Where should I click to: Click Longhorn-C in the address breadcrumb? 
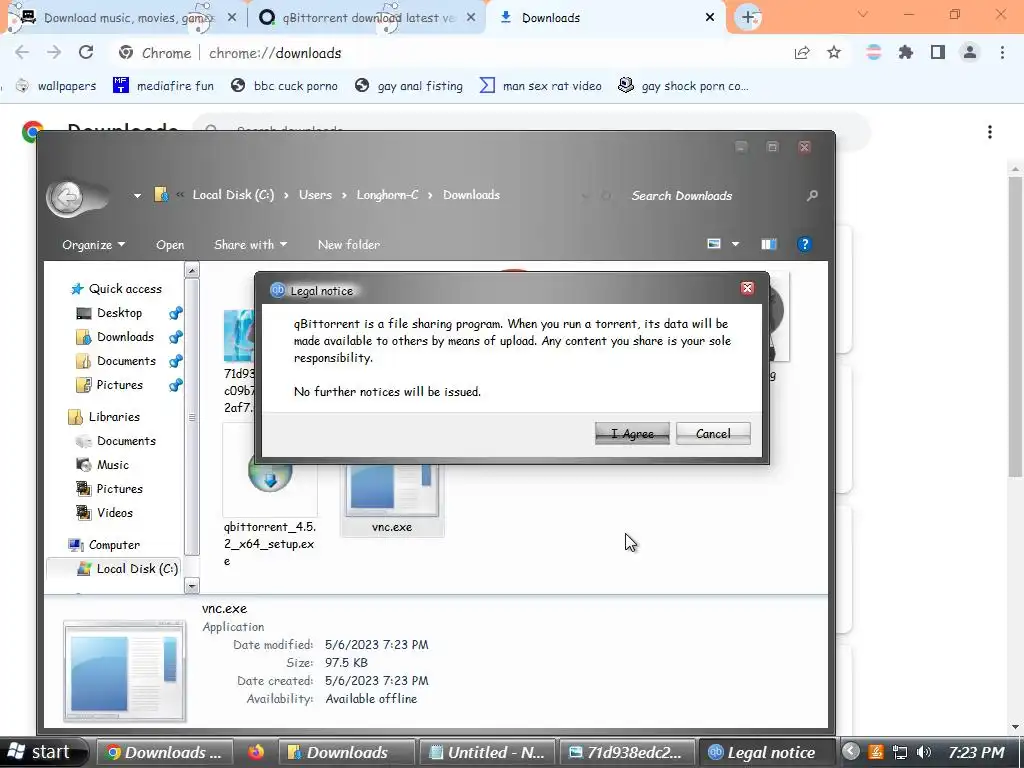pos(387,195)
